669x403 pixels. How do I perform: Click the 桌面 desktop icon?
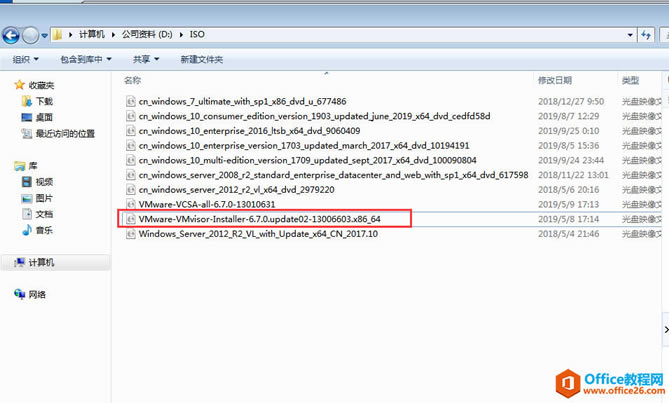click(x=27, y=117)
